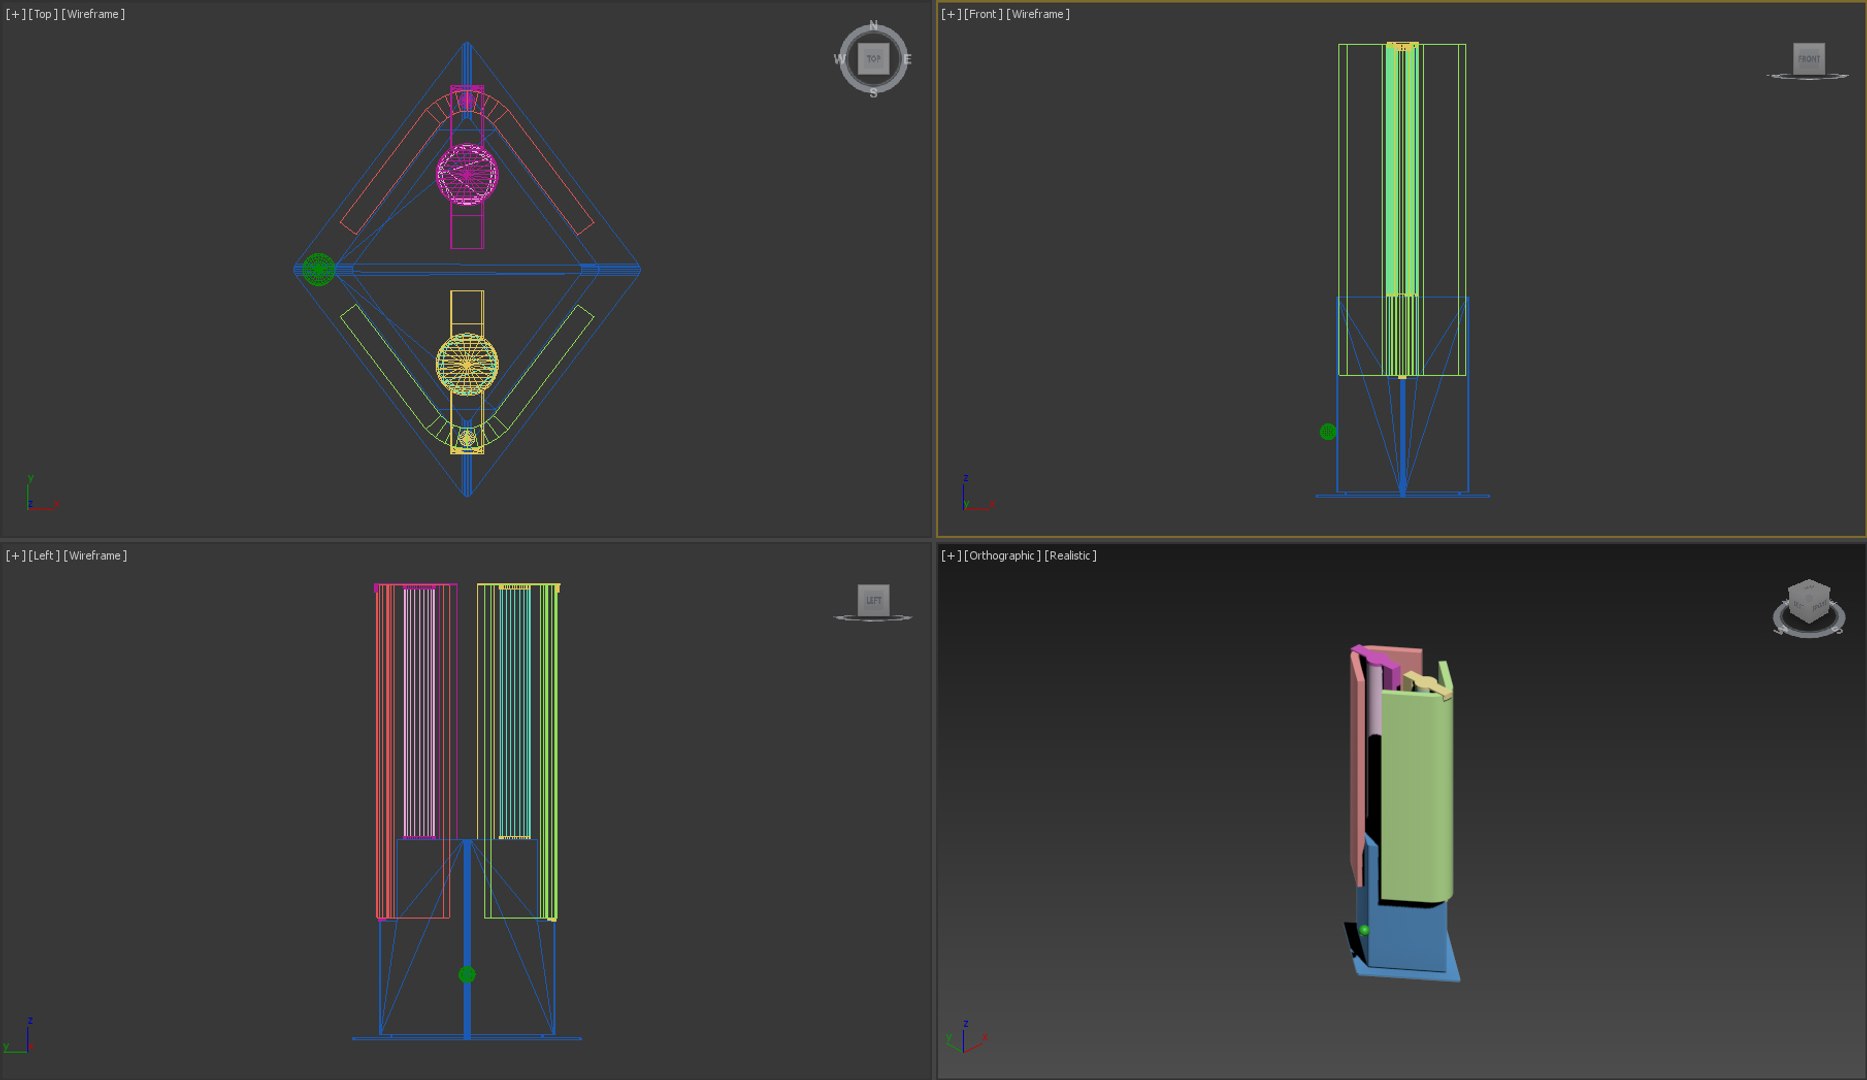Screen dimensions: 1867x1080
Task: Open the [Left] view label menu
Action: 44,555
